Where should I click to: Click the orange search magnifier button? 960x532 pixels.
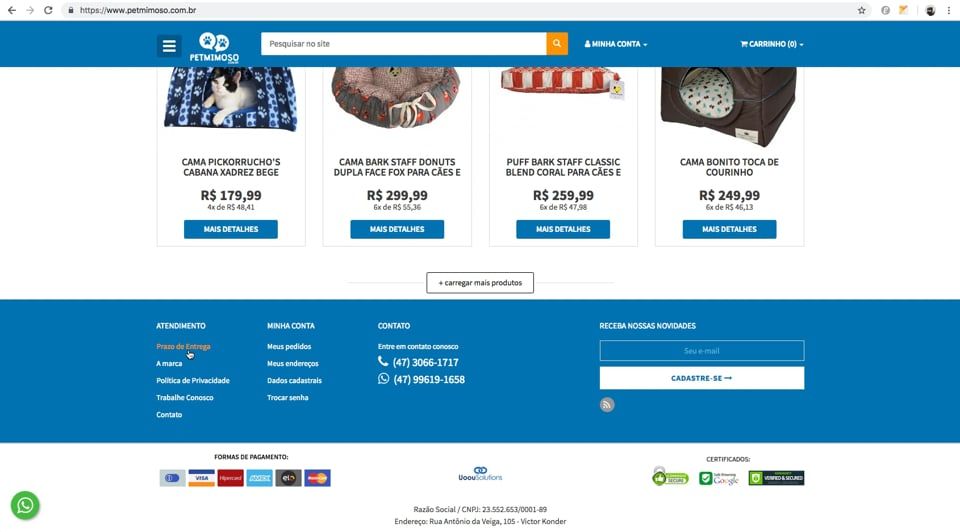(x=557, y=43)
